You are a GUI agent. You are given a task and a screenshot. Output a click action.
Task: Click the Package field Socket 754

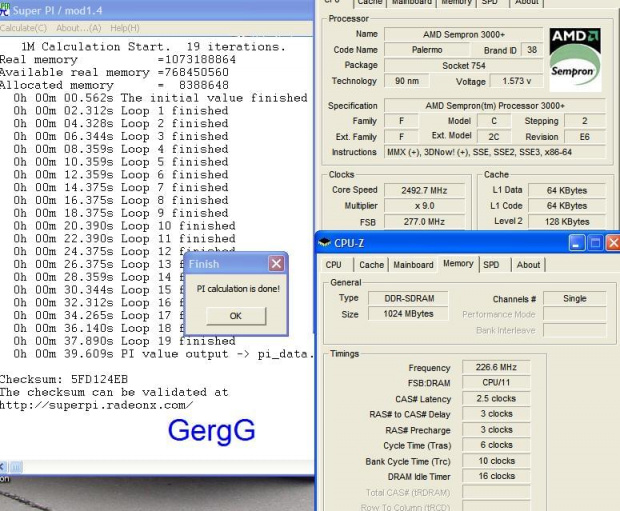(464, 65)
